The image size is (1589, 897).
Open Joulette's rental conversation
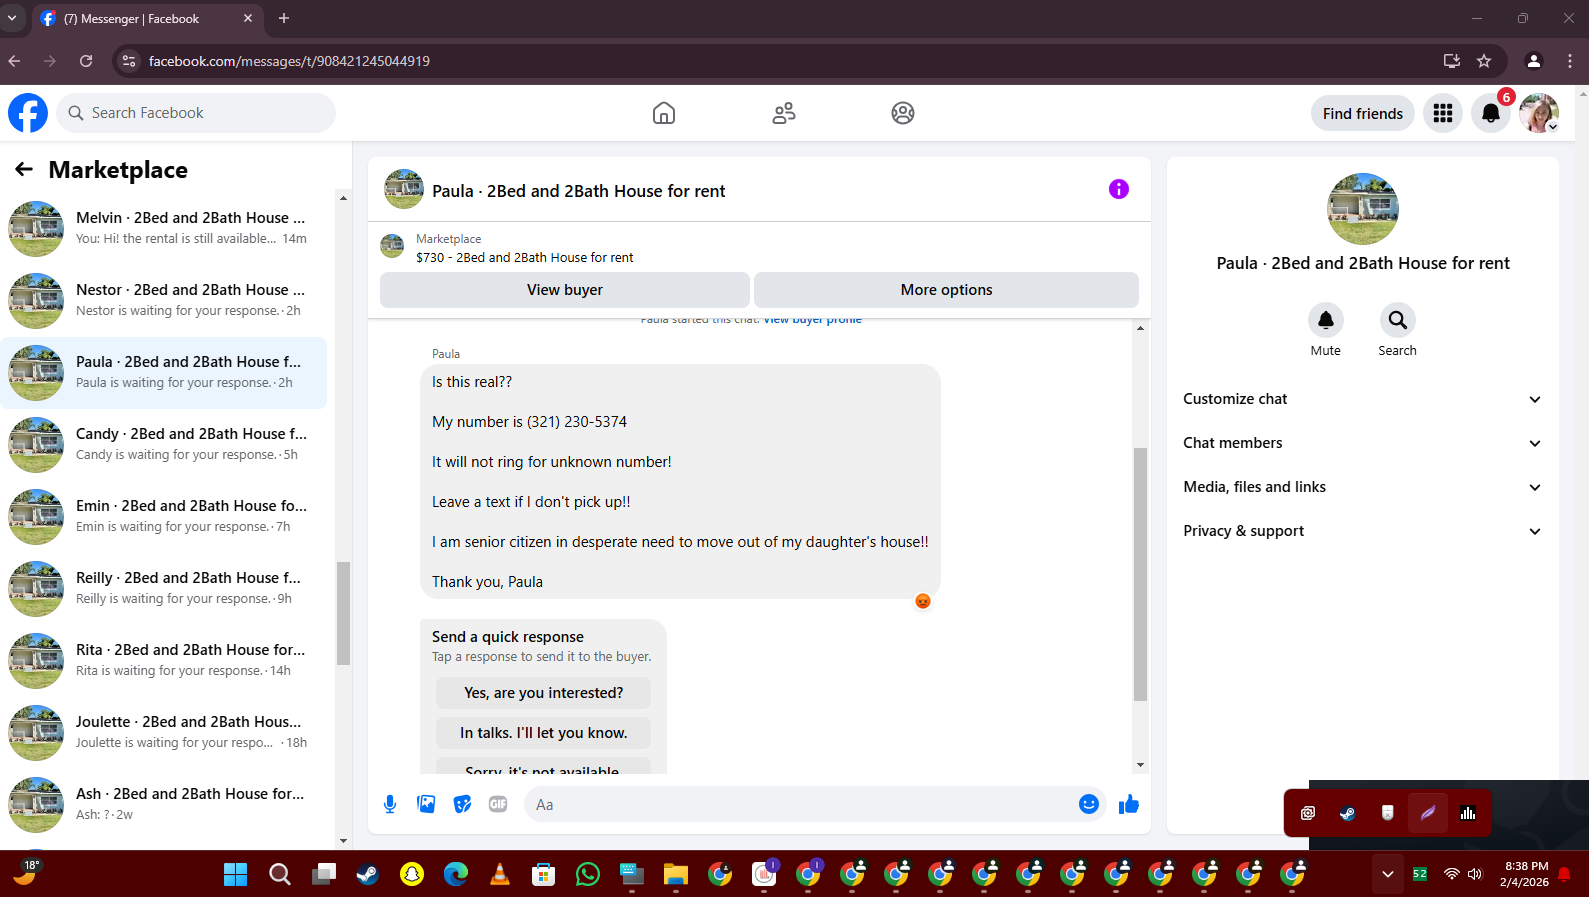click(164, 733)
